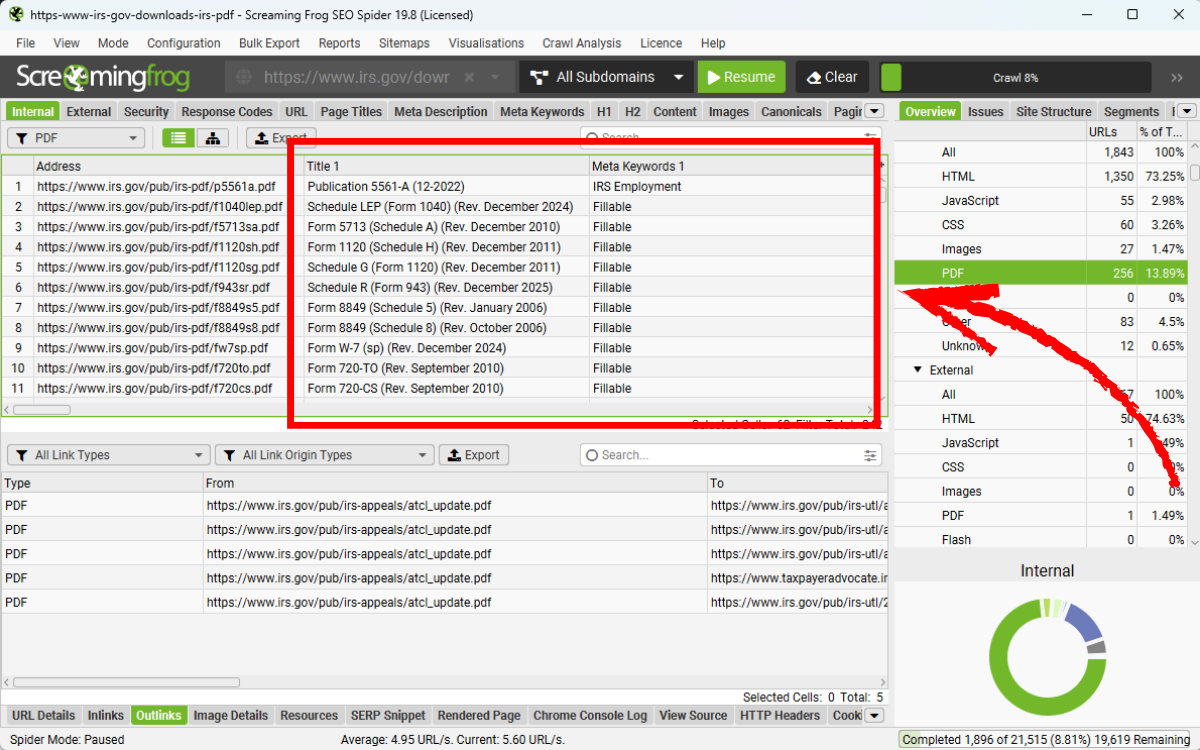Export the lower outlinks table

(x=473, y=455)
